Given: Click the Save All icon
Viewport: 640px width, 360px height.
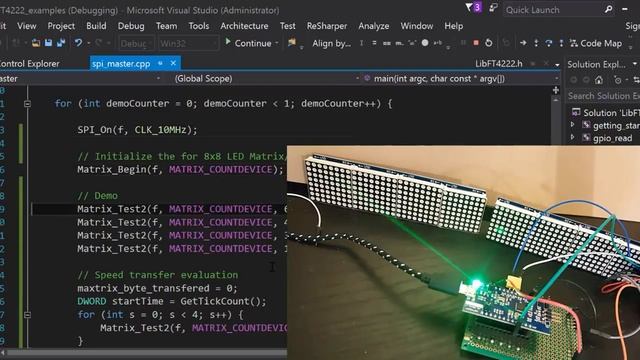Looking at the screenshot, I should click(61, 43).
